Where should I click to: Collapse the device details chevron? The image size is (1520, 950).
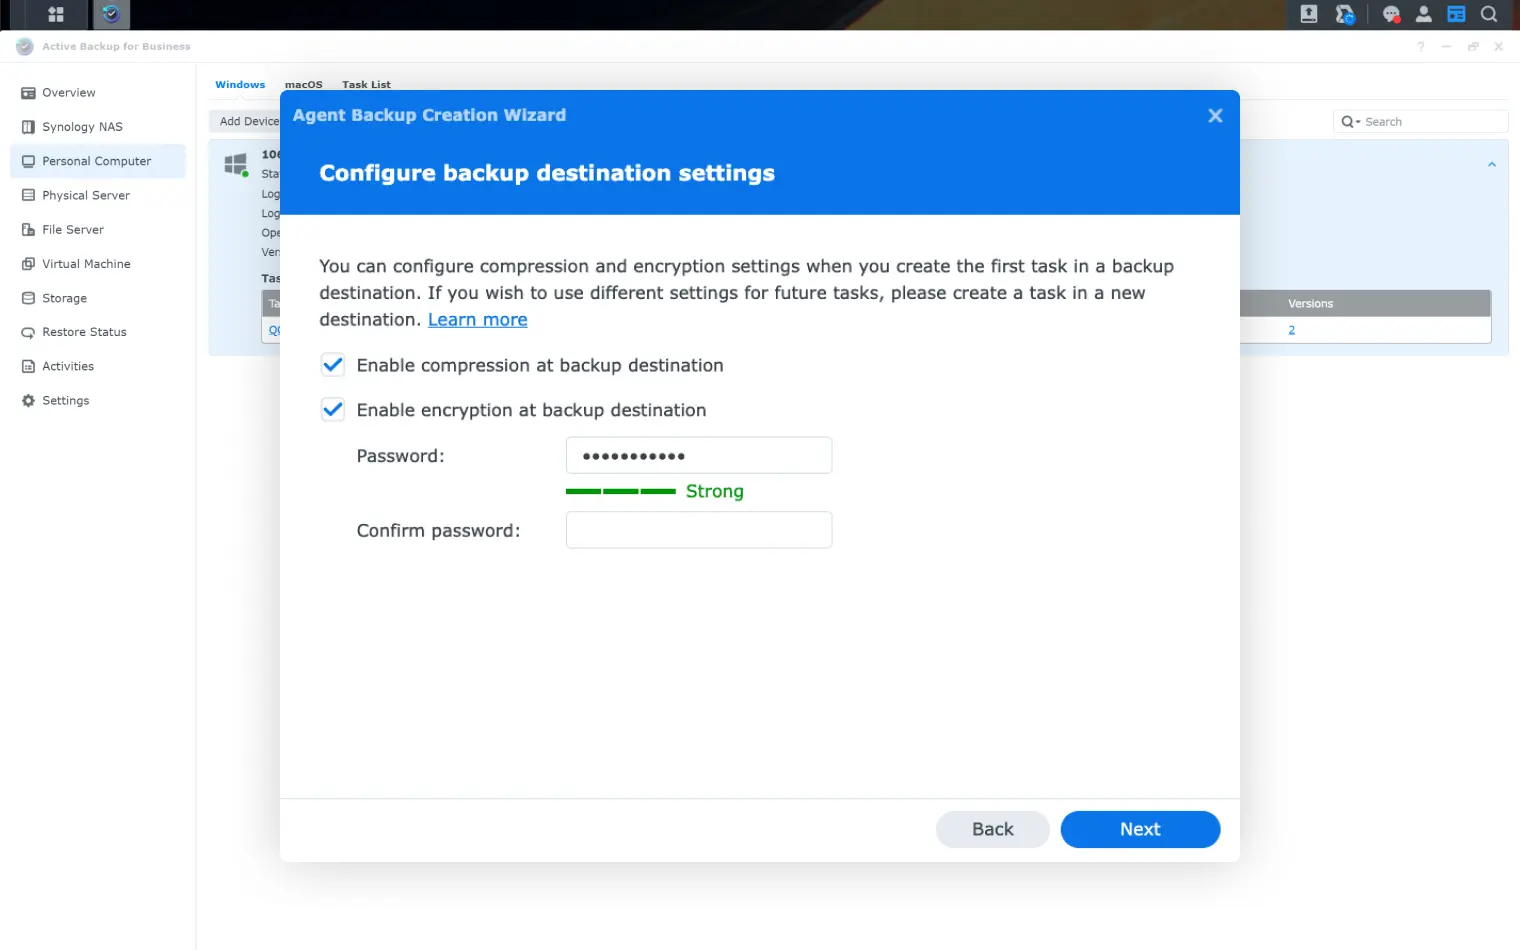click(x=1491, y=165)
